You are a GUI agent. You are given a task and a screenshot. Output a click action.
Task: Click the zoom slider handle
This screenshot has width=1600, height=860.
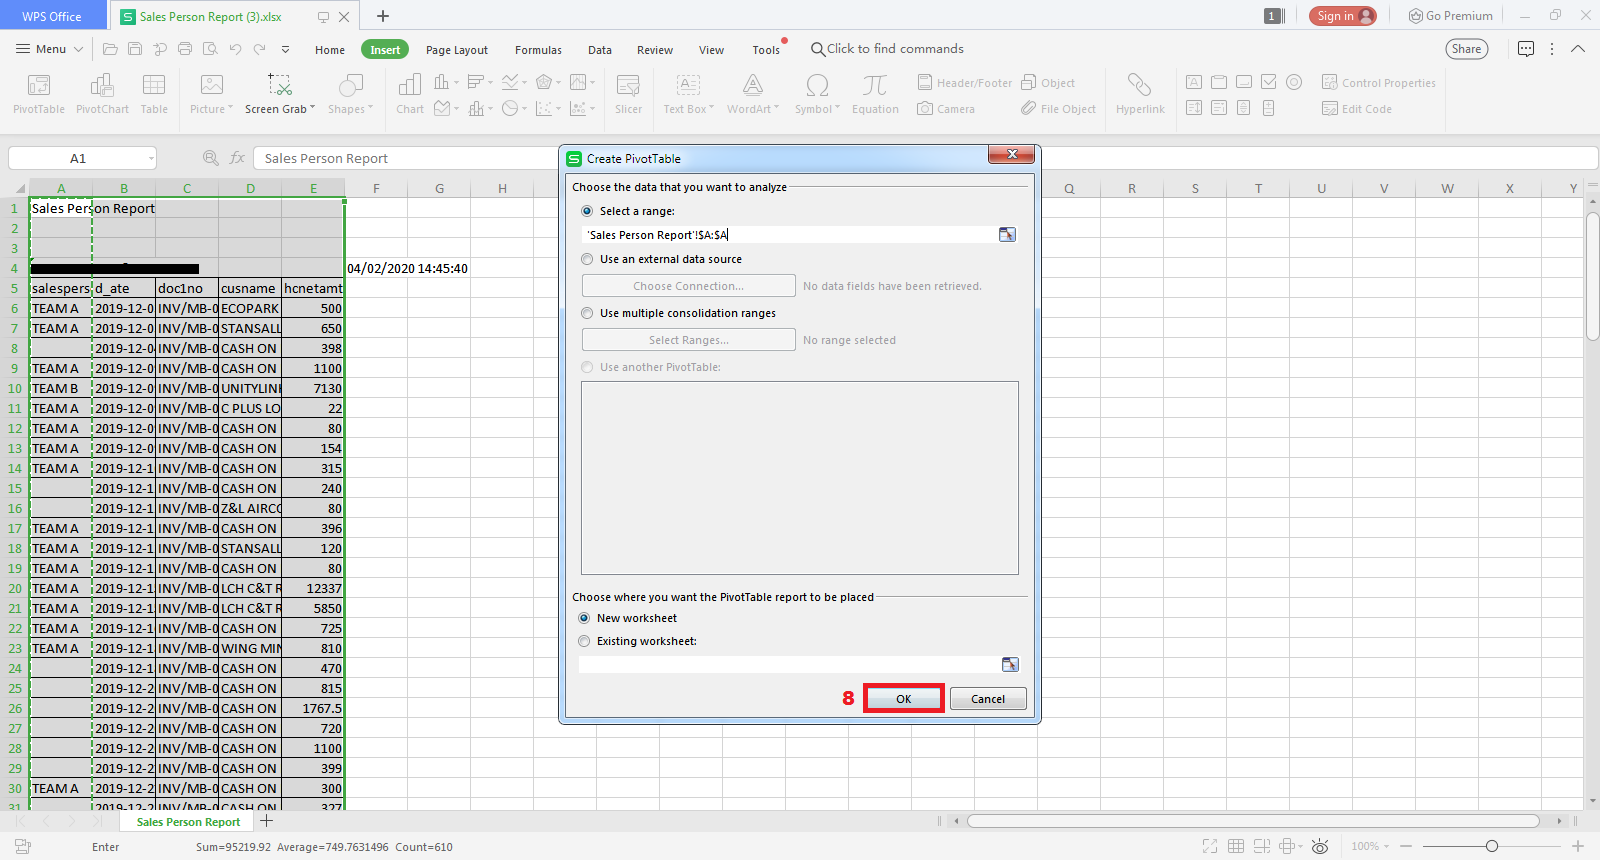point(1491,846)
